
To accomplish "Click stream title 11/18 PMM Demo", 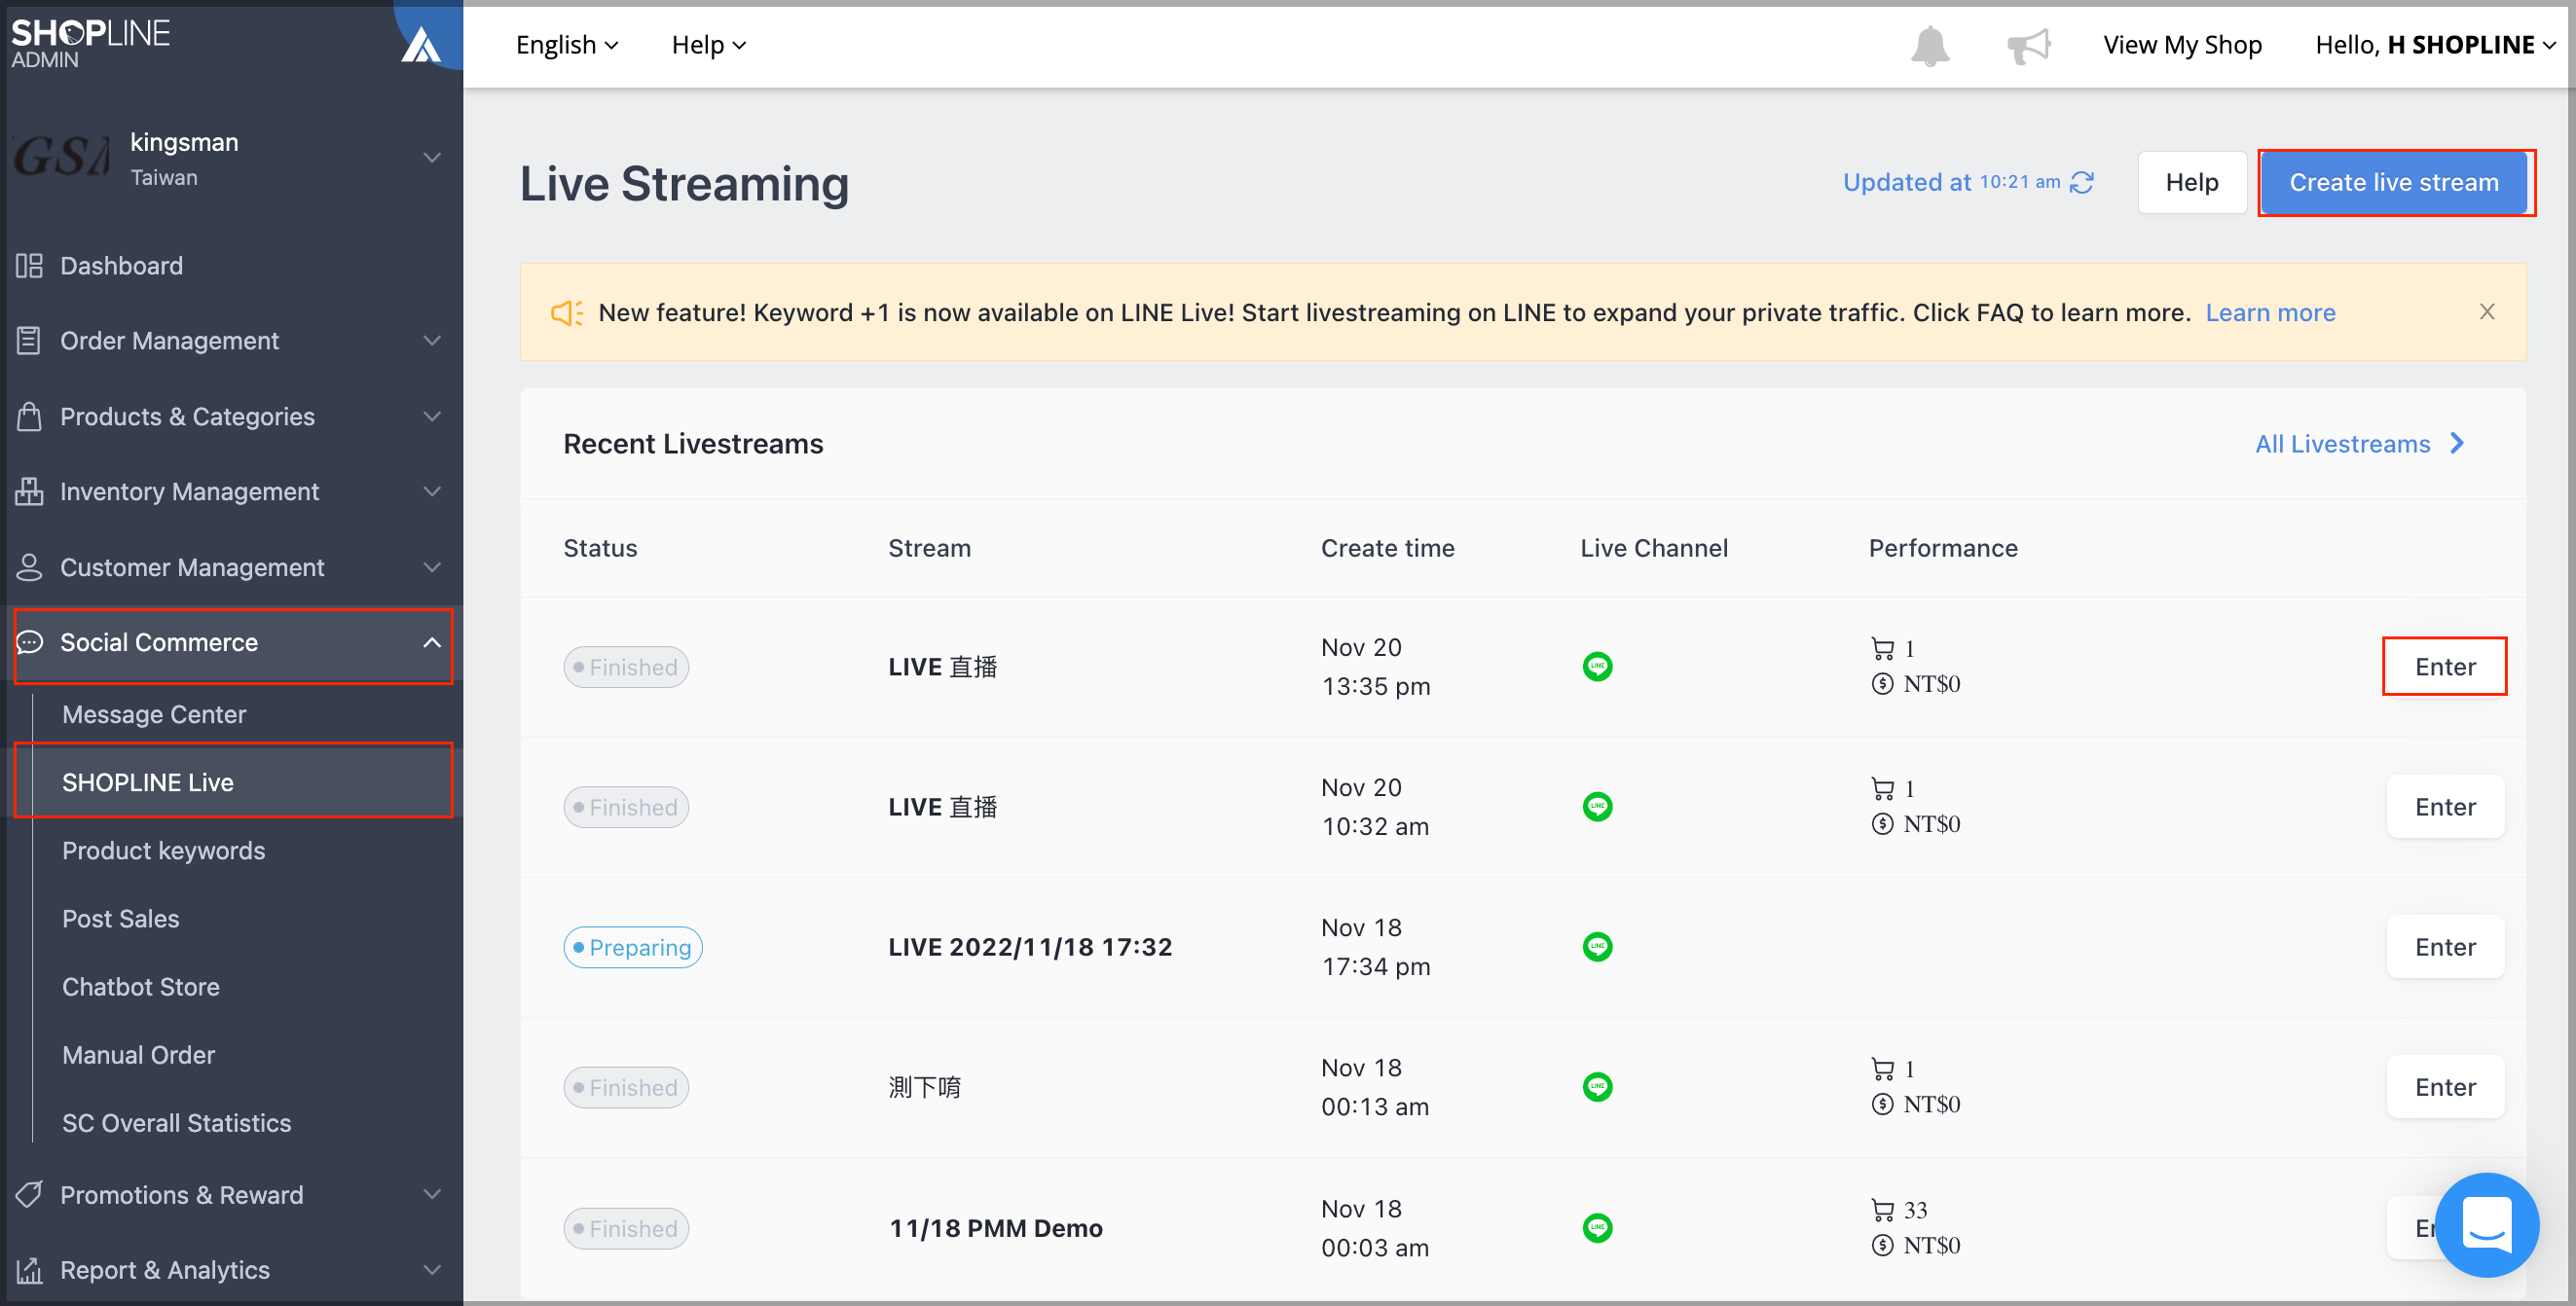I will click(x=996, y=1227).
